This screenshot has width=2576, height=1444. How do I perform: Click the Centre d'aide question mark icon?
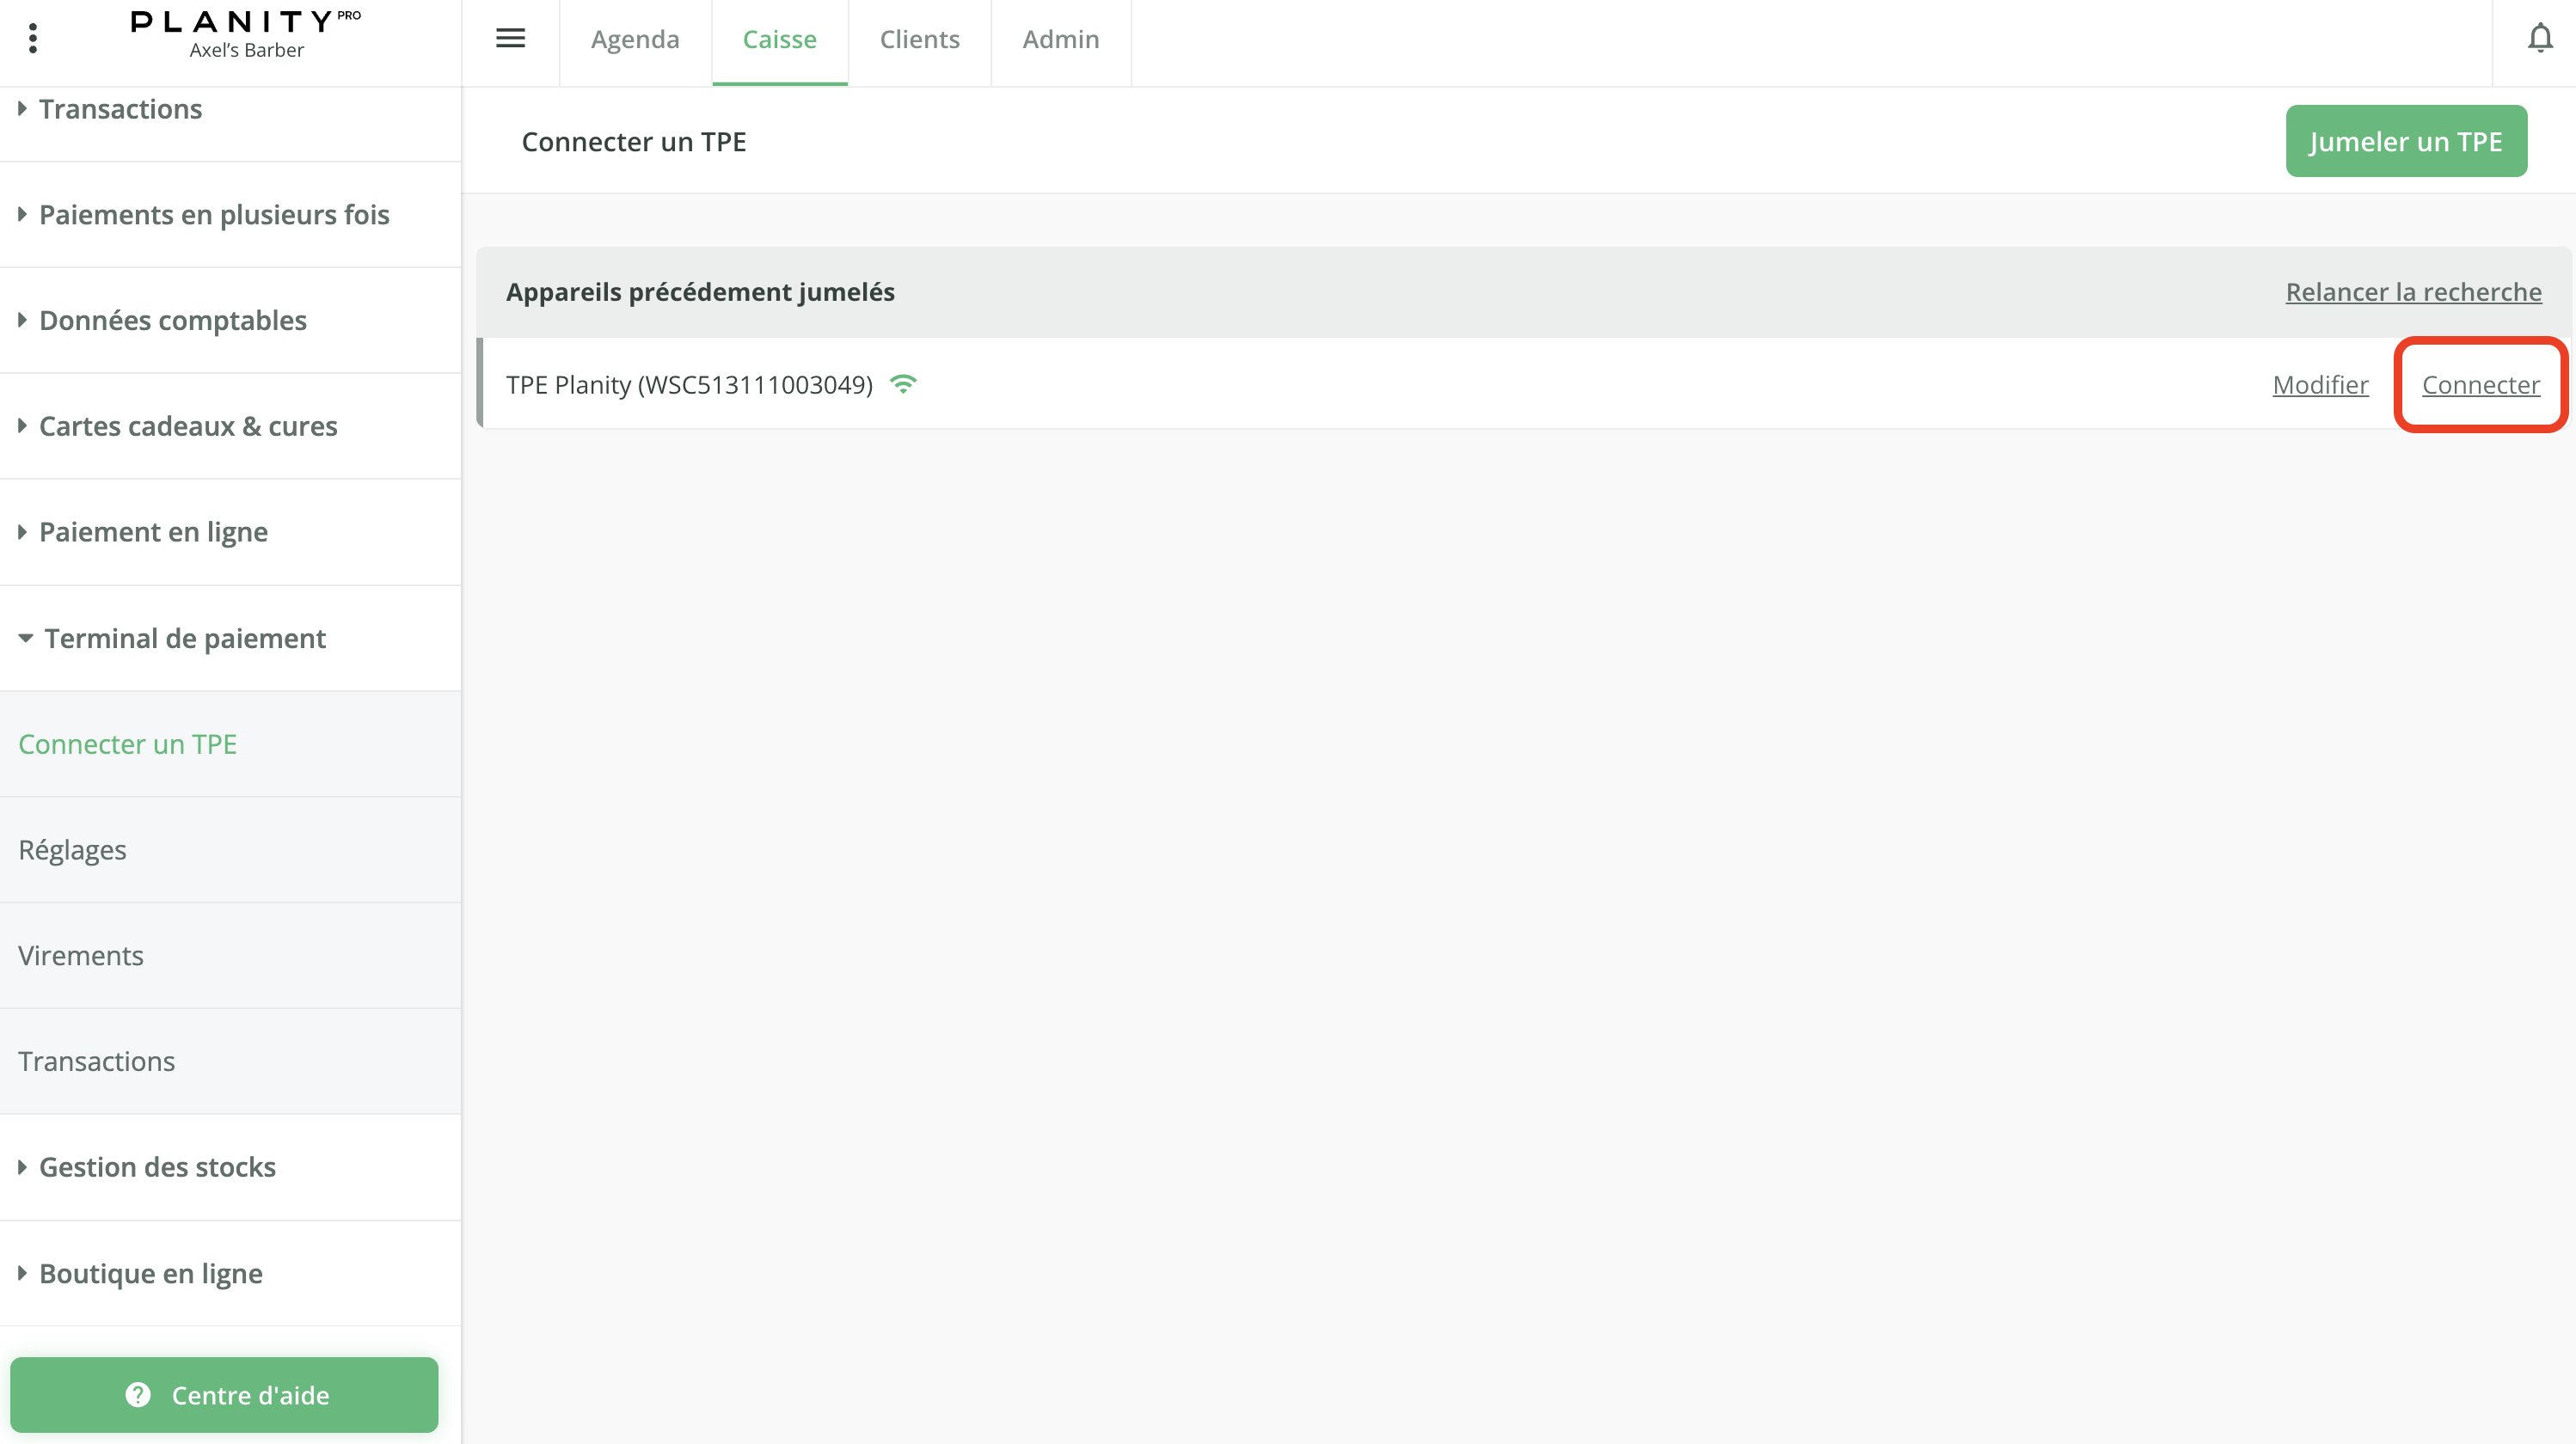pos(138,1394)
